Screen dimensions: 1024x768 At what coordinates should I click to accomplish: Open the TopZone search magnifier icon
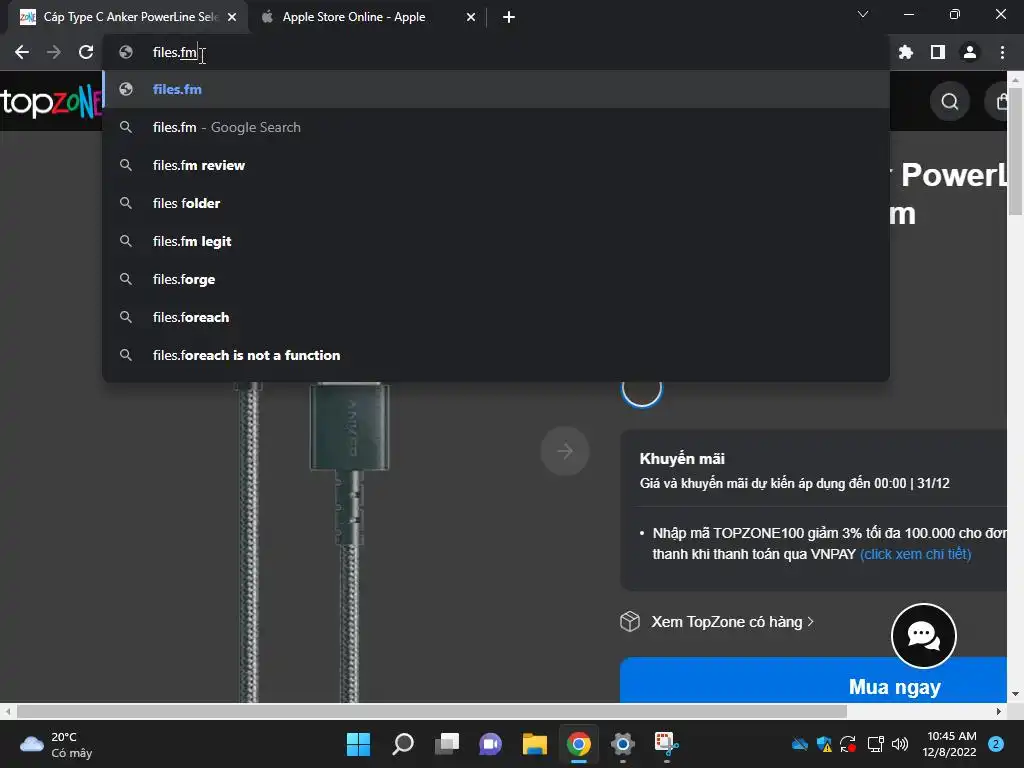950,102
